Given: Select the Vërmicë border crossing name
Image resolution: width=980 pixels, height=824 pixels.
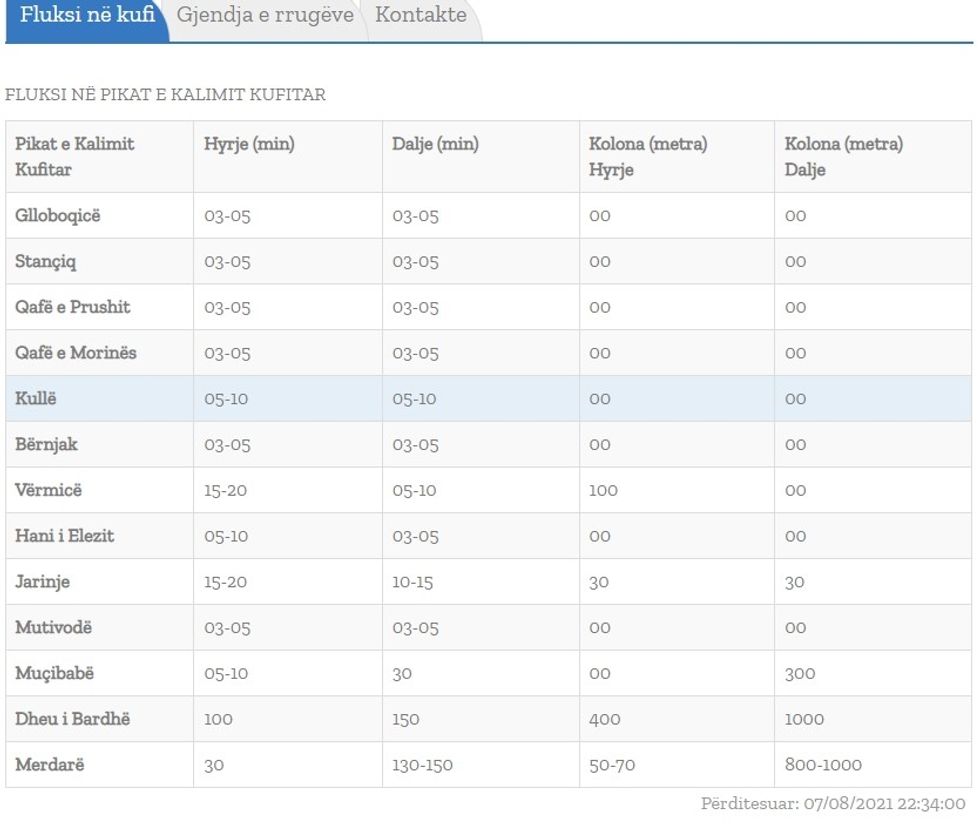Looking at the screenshot, I should click(49, 490).
